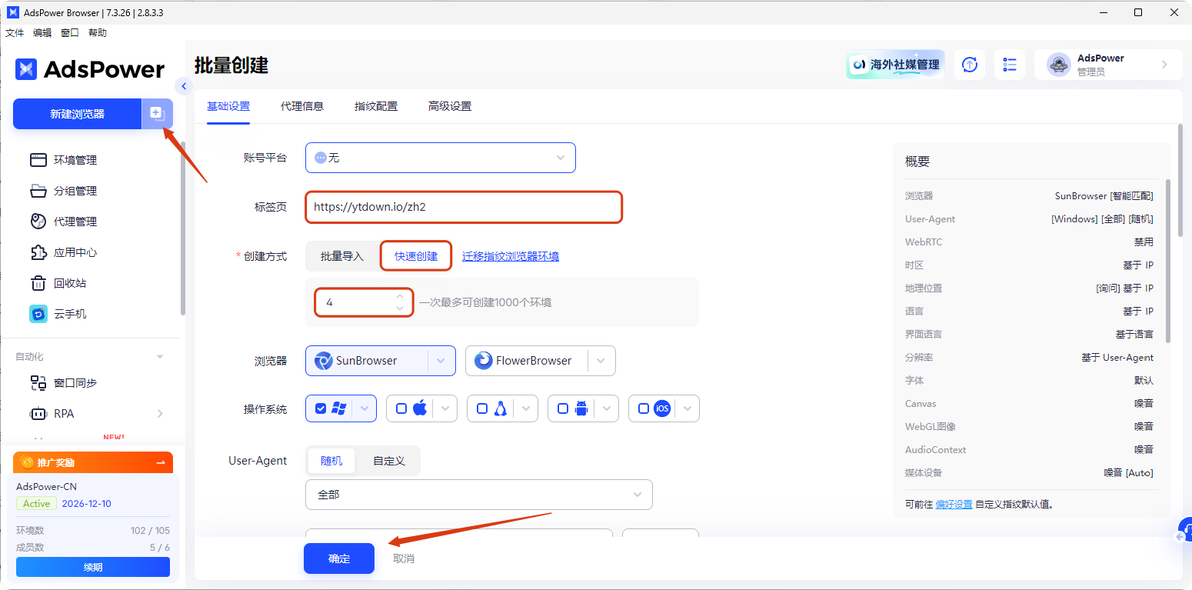
Task: Expand the SunBrowser version dropdown arrow
Action: point(441,360)
